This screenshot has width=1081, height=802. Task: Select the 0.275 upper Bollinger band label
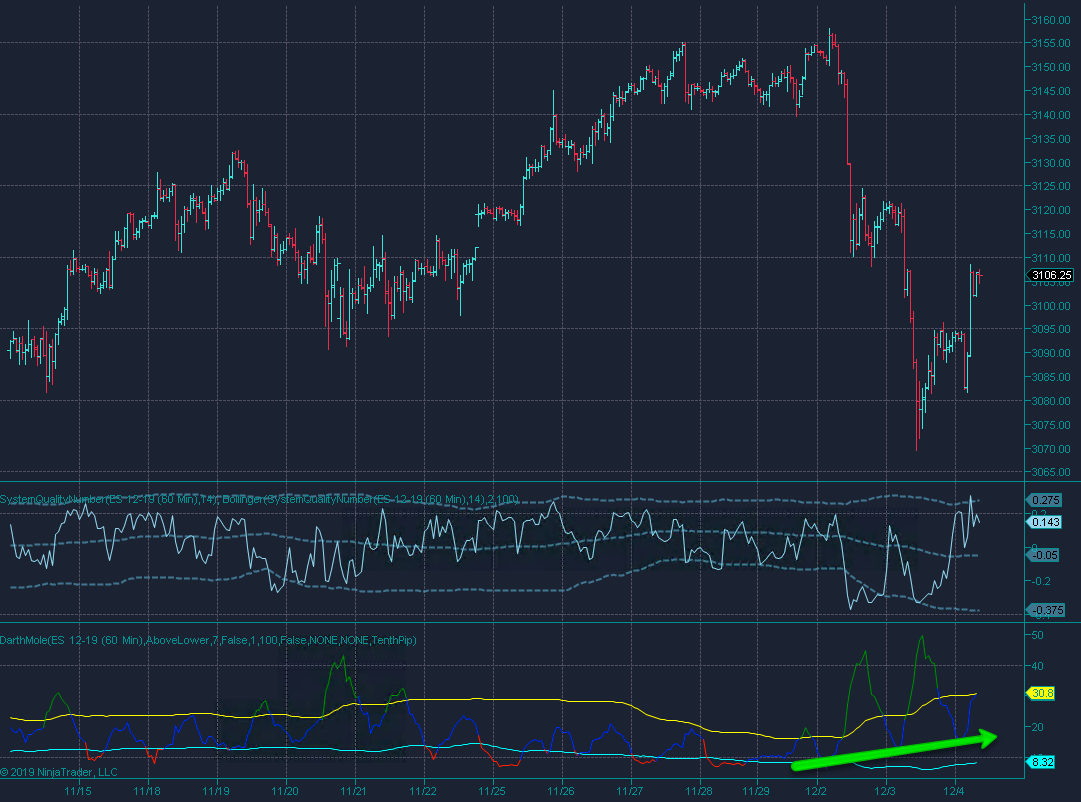pyautogui.click(x=1047, y=499)
